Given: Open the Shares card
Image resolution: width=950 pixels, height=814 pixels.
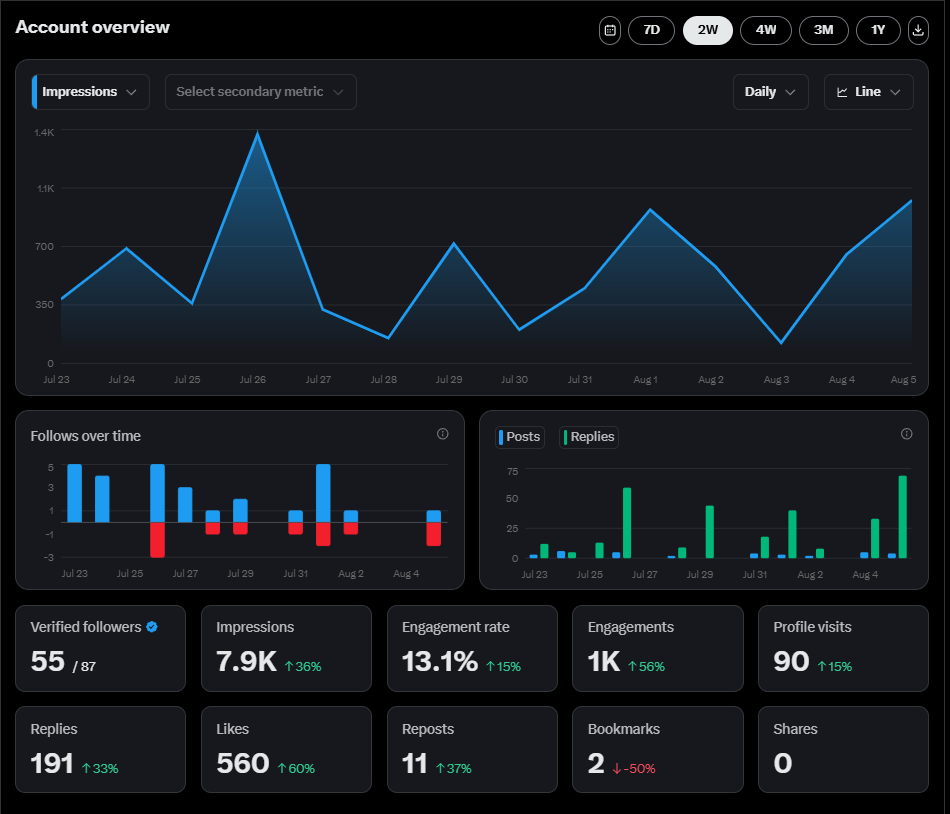Looking at the screenshot, I should [843, 749].
